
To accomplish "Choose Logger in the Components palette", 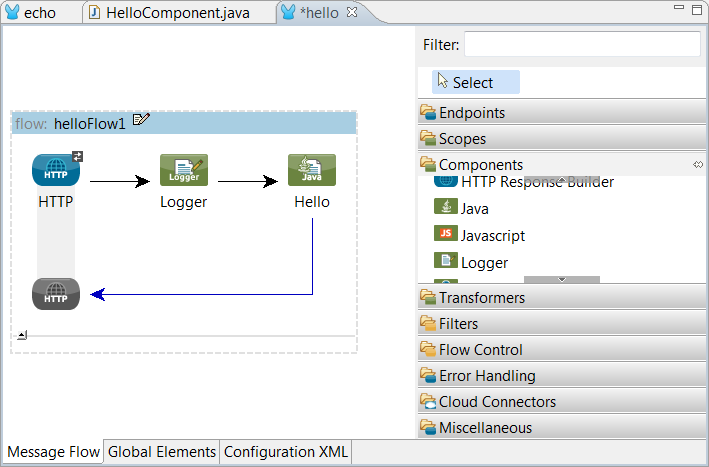I will click(x=483, y=262).
